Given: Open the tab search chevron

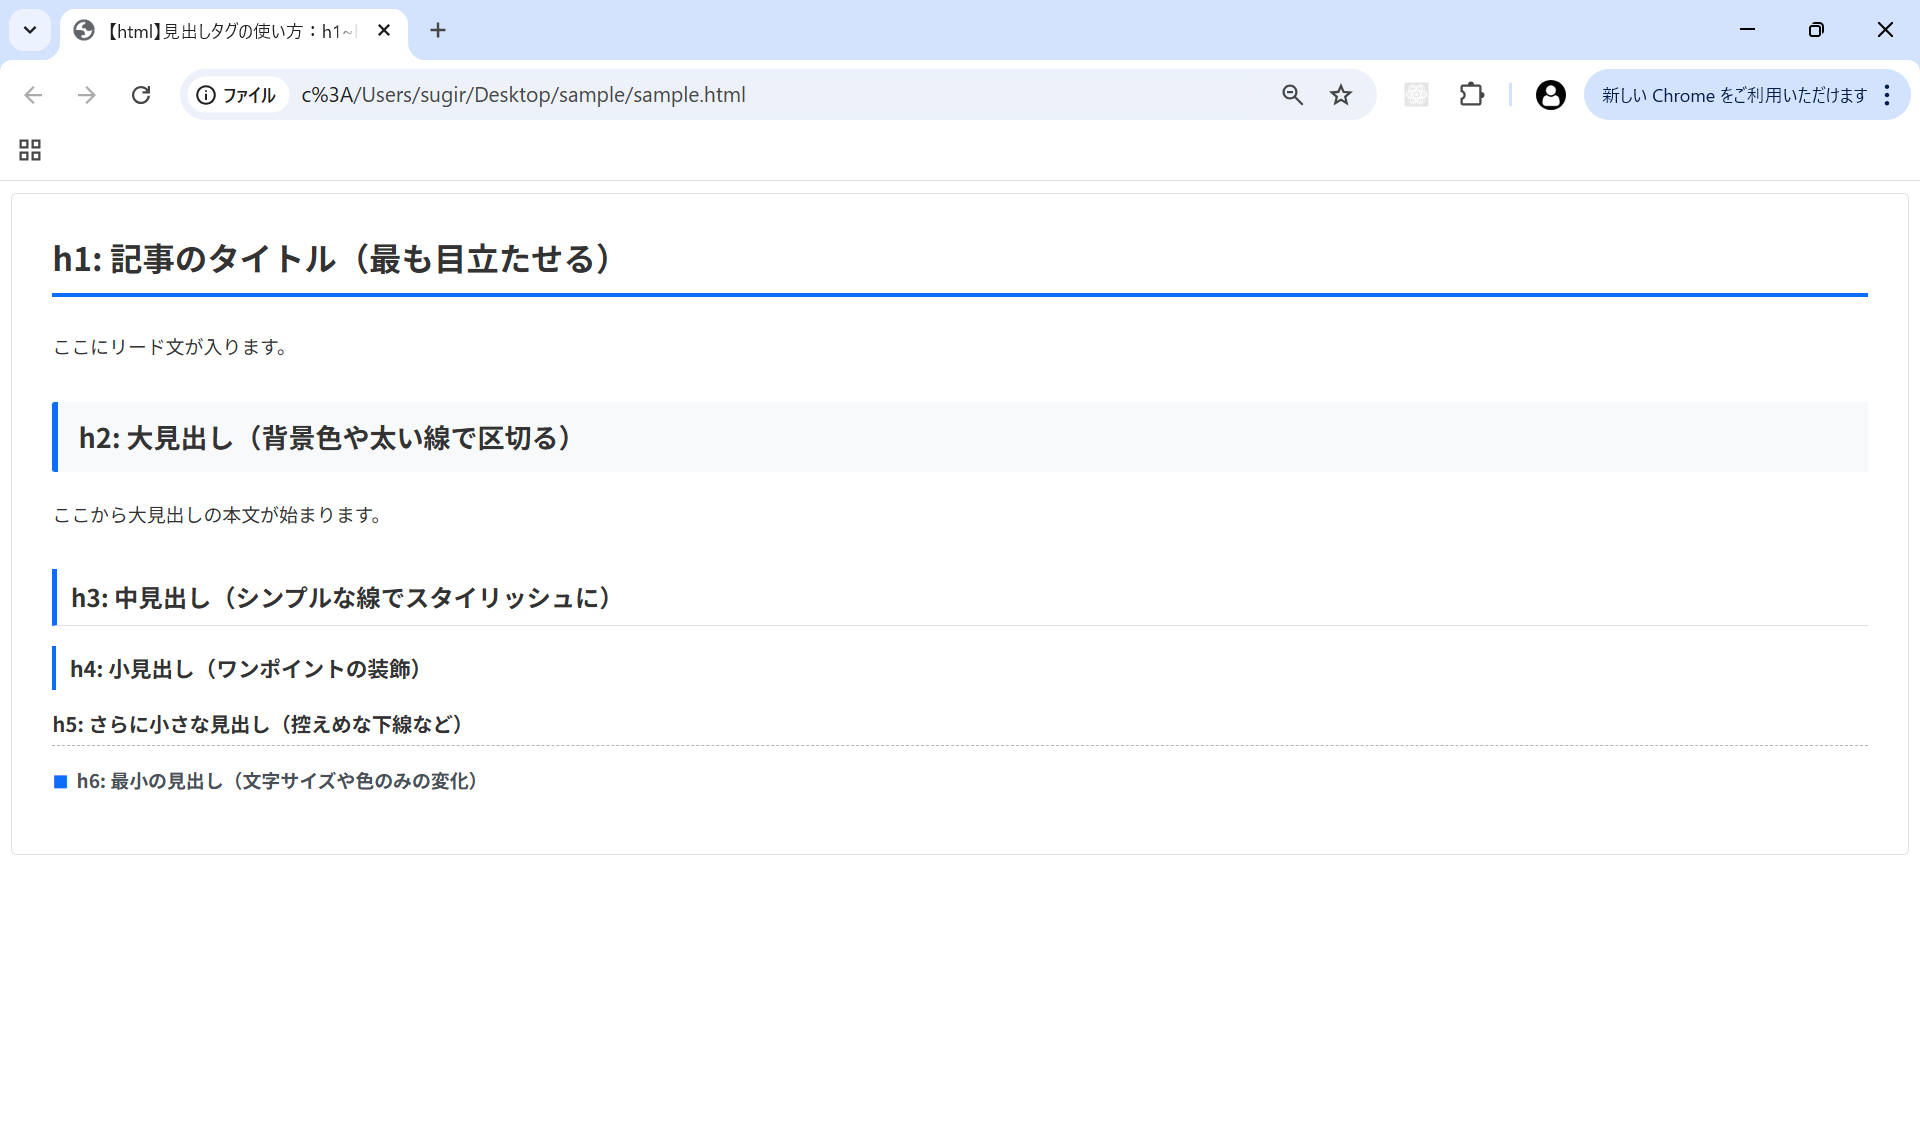Looking at the screenshot, I should pyautogui.click(x=29, y=30).
